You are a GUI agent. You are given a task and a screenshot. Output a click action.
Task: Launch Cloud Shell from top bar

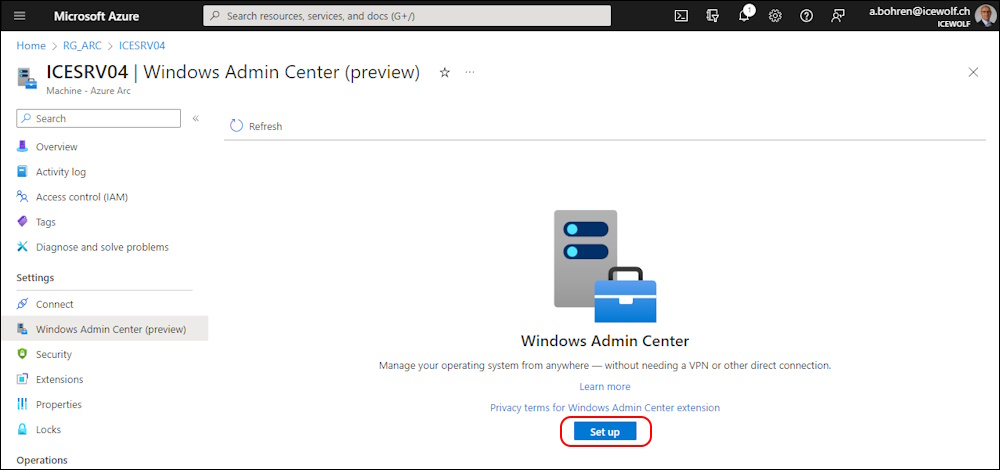click(681, 16)
